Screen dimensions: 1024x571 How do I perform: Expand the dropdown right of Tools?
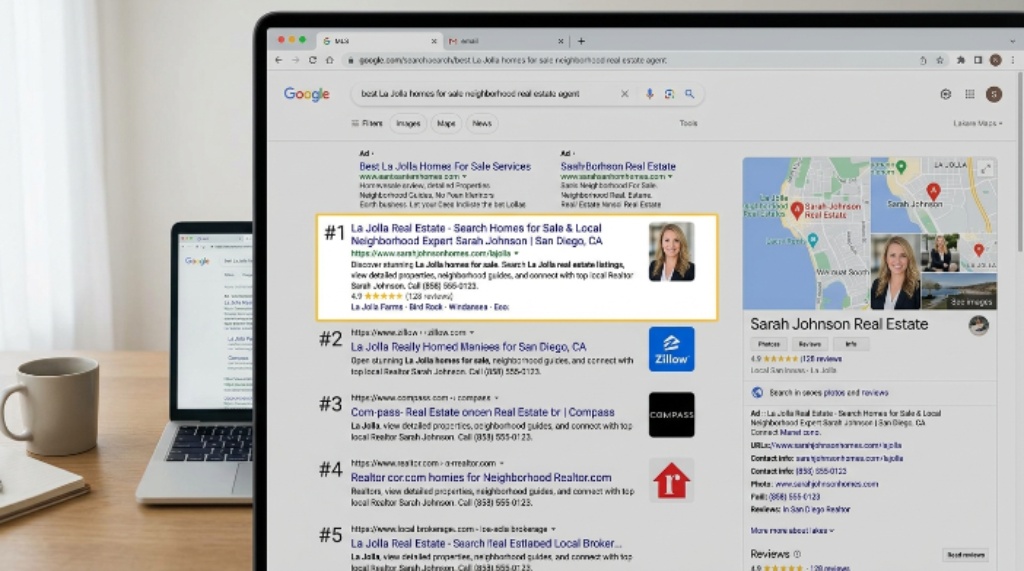(x=978, y=123)
